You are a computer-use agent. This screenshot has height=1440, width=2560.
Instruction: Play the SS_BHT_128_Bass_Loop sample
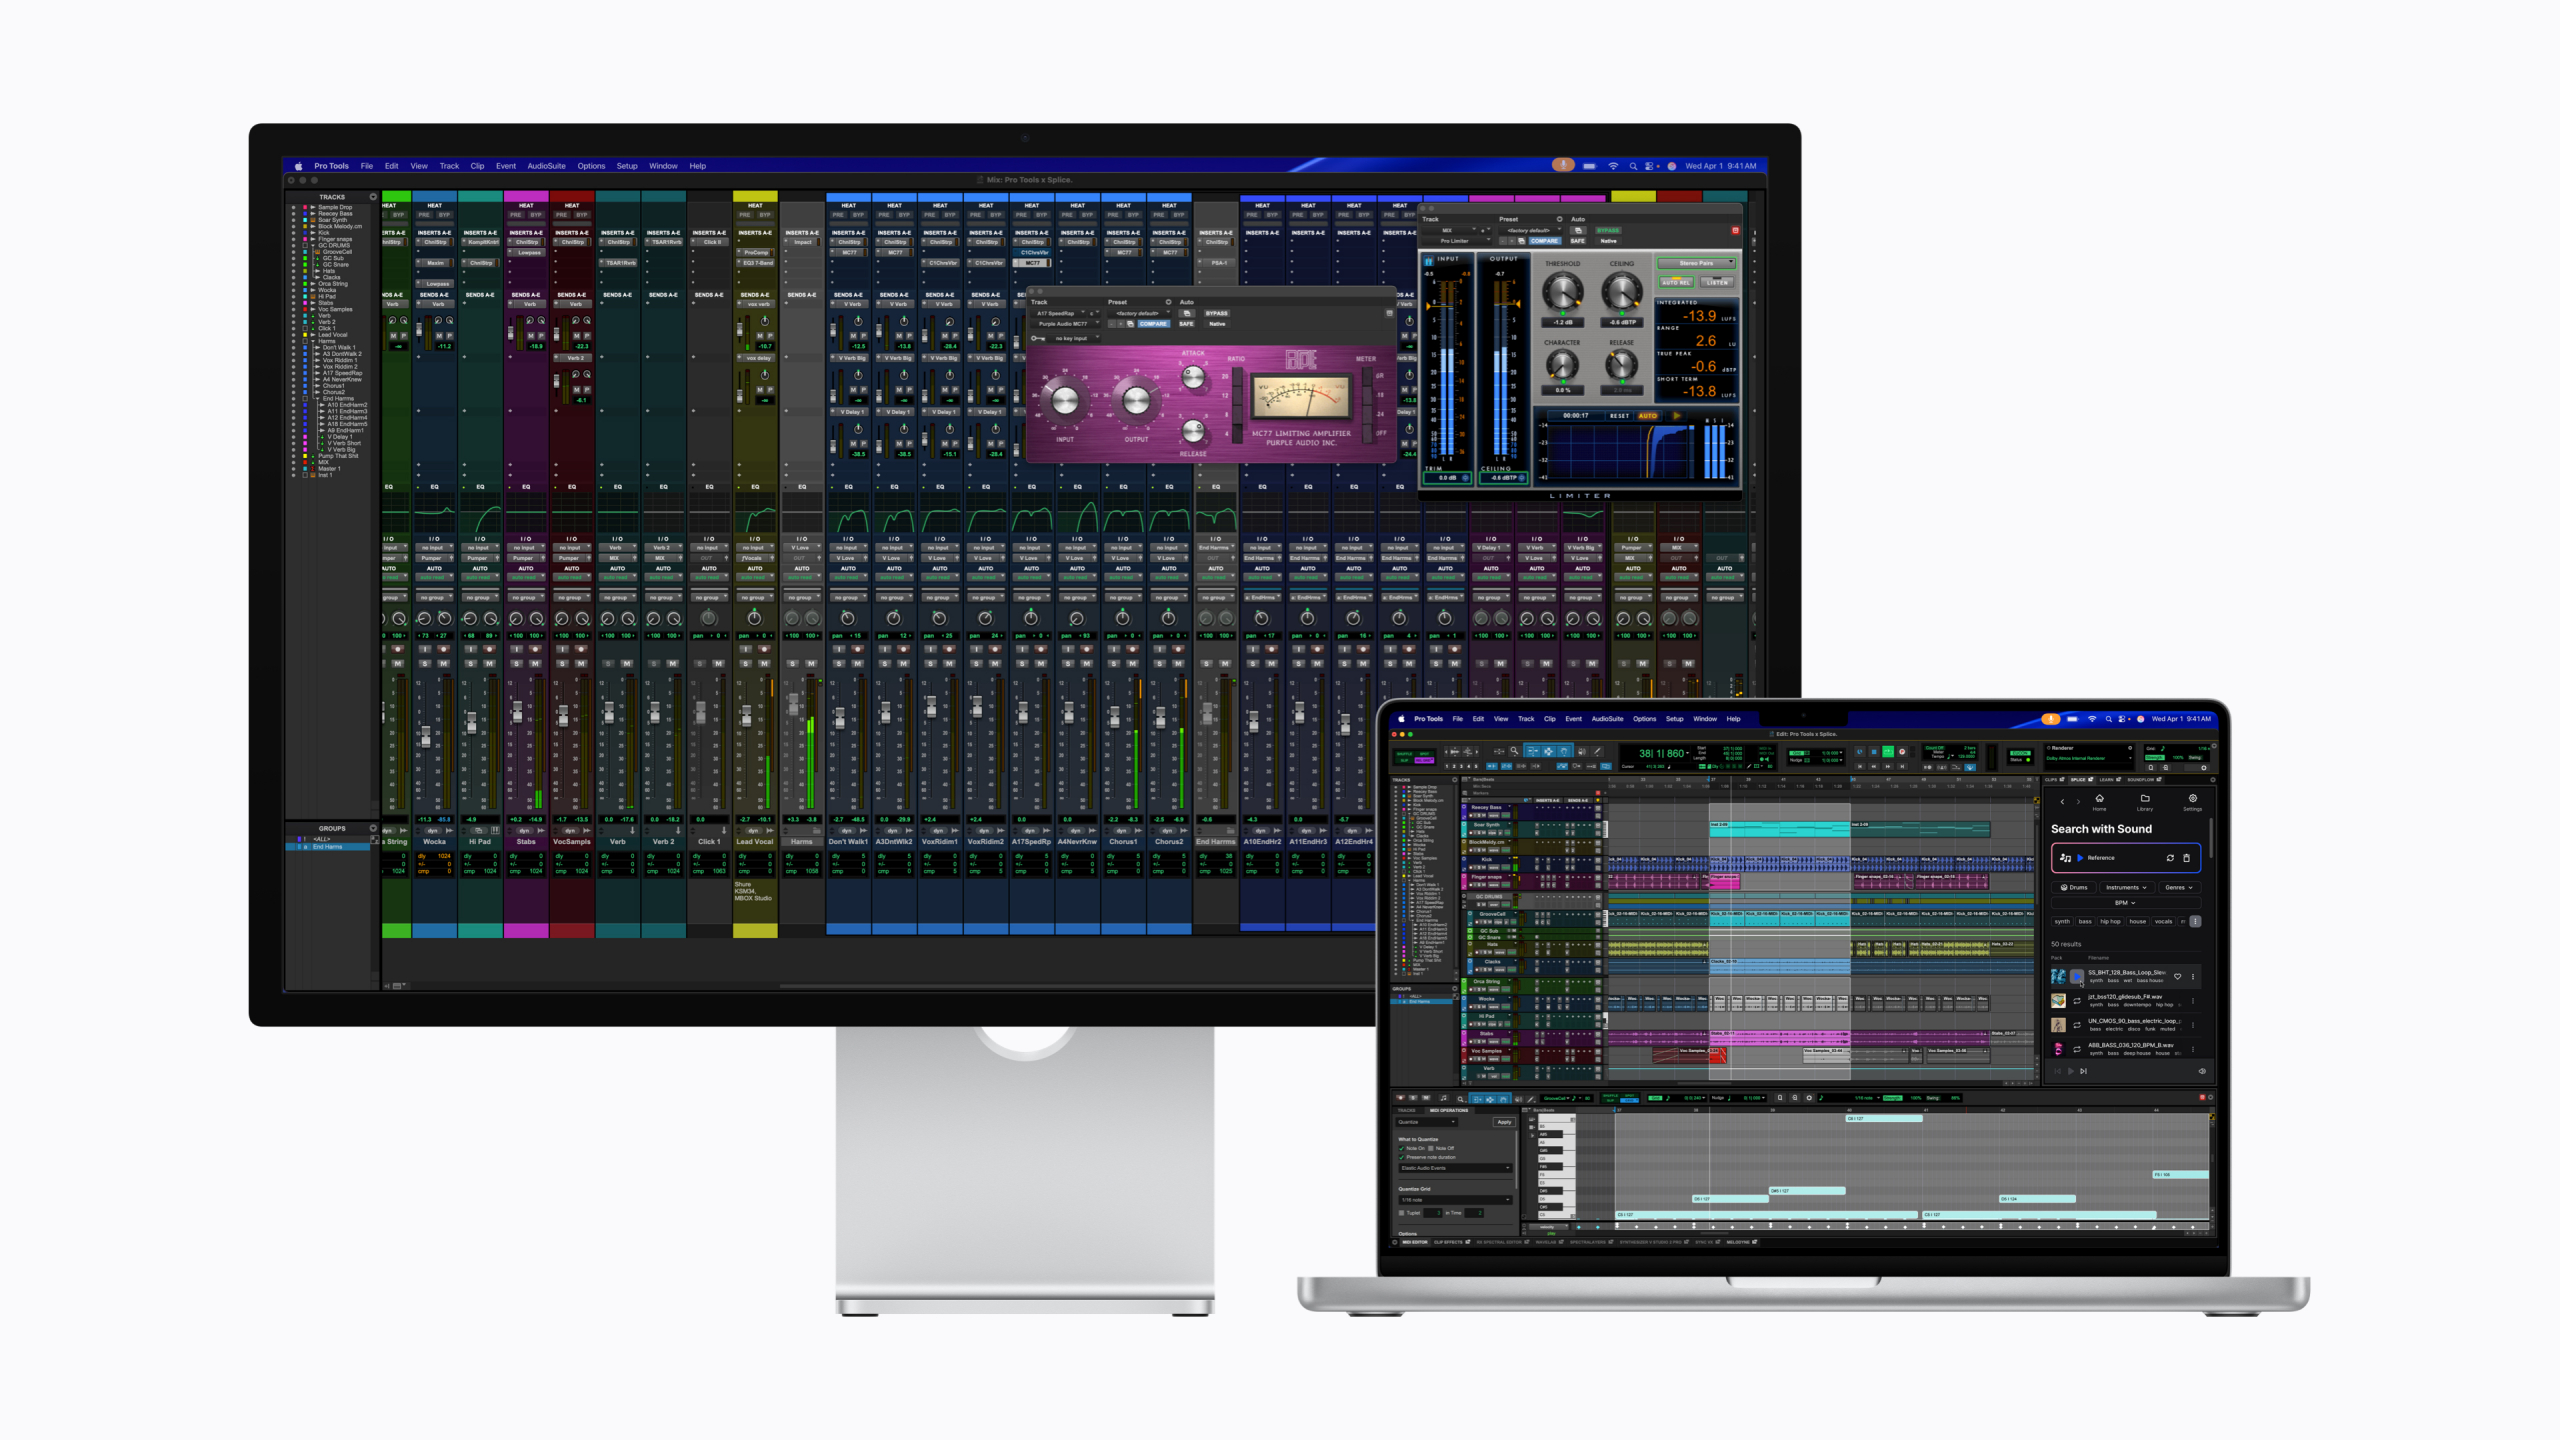click(x=2077, y=977)
